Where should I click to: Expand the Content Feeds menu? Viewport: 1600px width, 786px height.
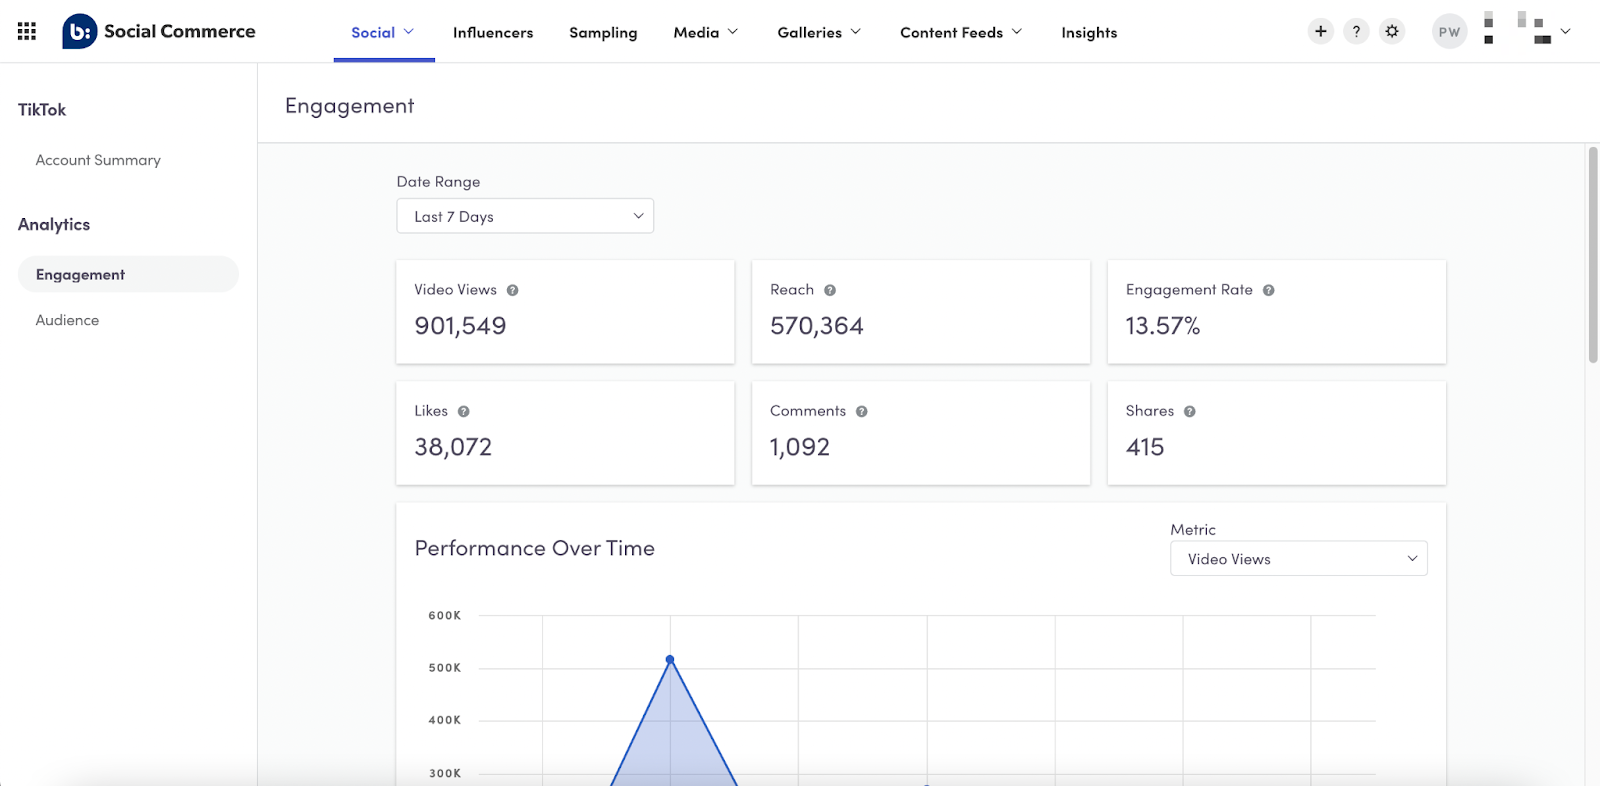pyautogui.click(x=961, y=32)
